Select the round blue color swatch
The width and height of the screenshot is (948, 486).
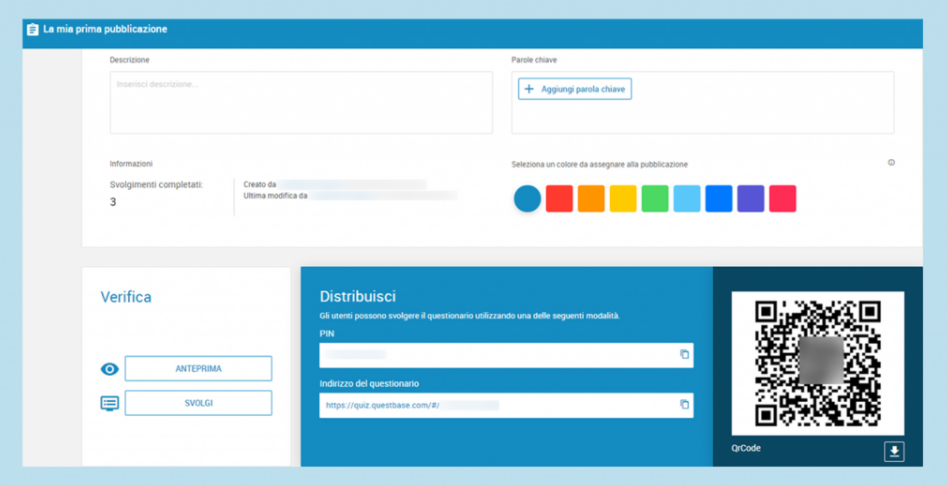pyautogui.click(x=527, y=198)
